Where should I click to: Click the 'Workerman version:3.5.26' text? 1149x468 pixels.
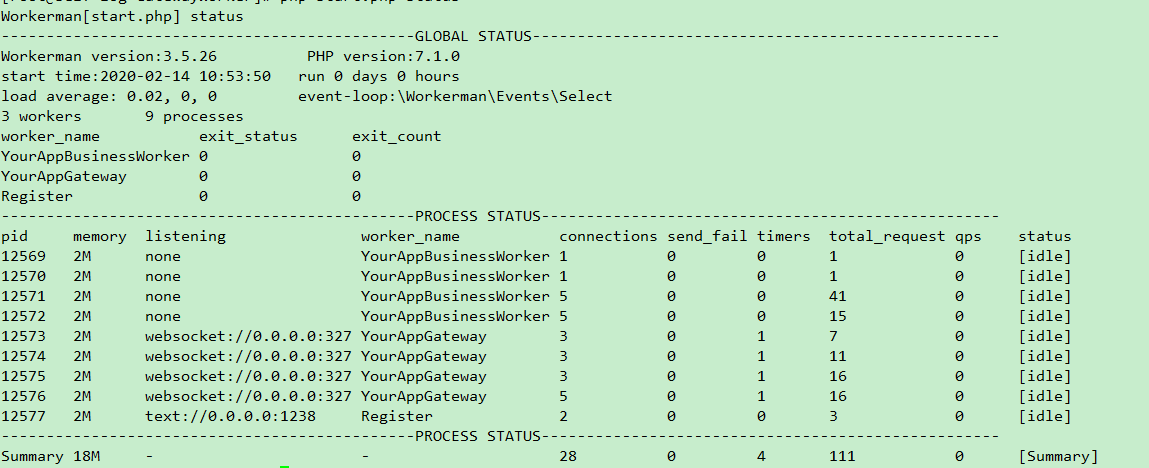[x=109, y=56]
